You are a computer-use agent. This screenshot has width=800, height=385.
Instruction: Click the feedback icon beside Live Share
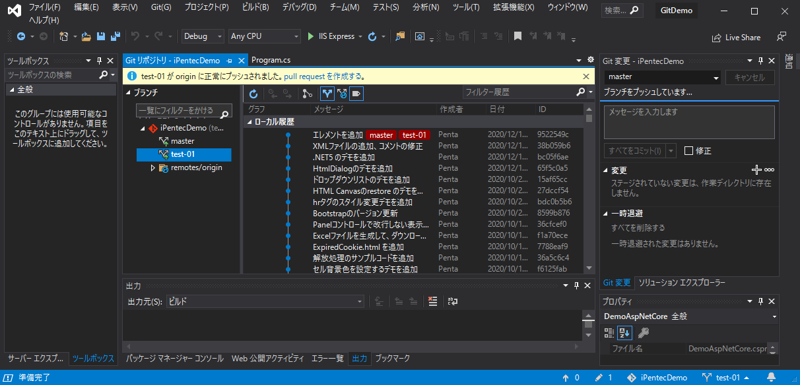pyautogui.click(x=781, y=37)
